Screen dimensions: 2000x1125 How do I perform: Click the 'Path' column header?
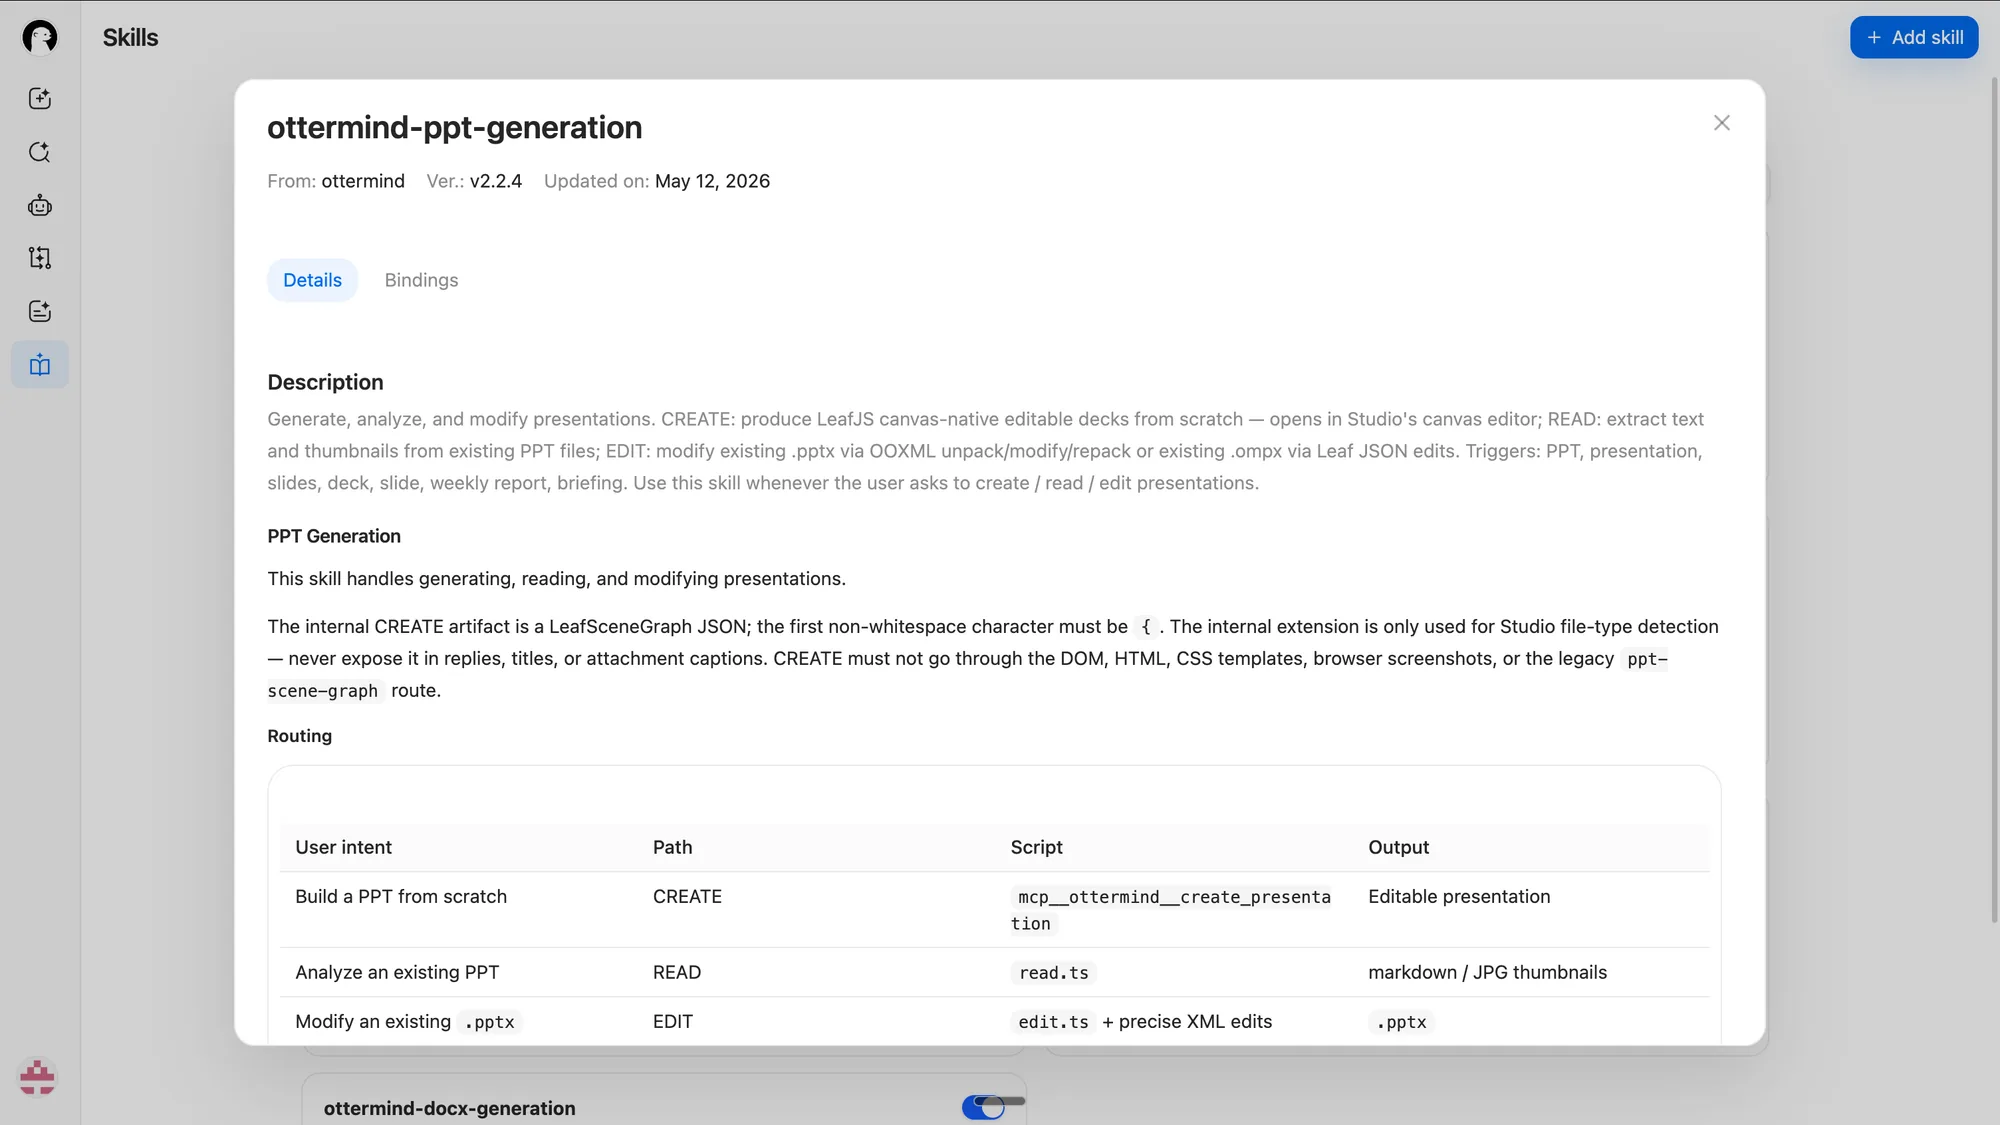click(x=672, y=847)
